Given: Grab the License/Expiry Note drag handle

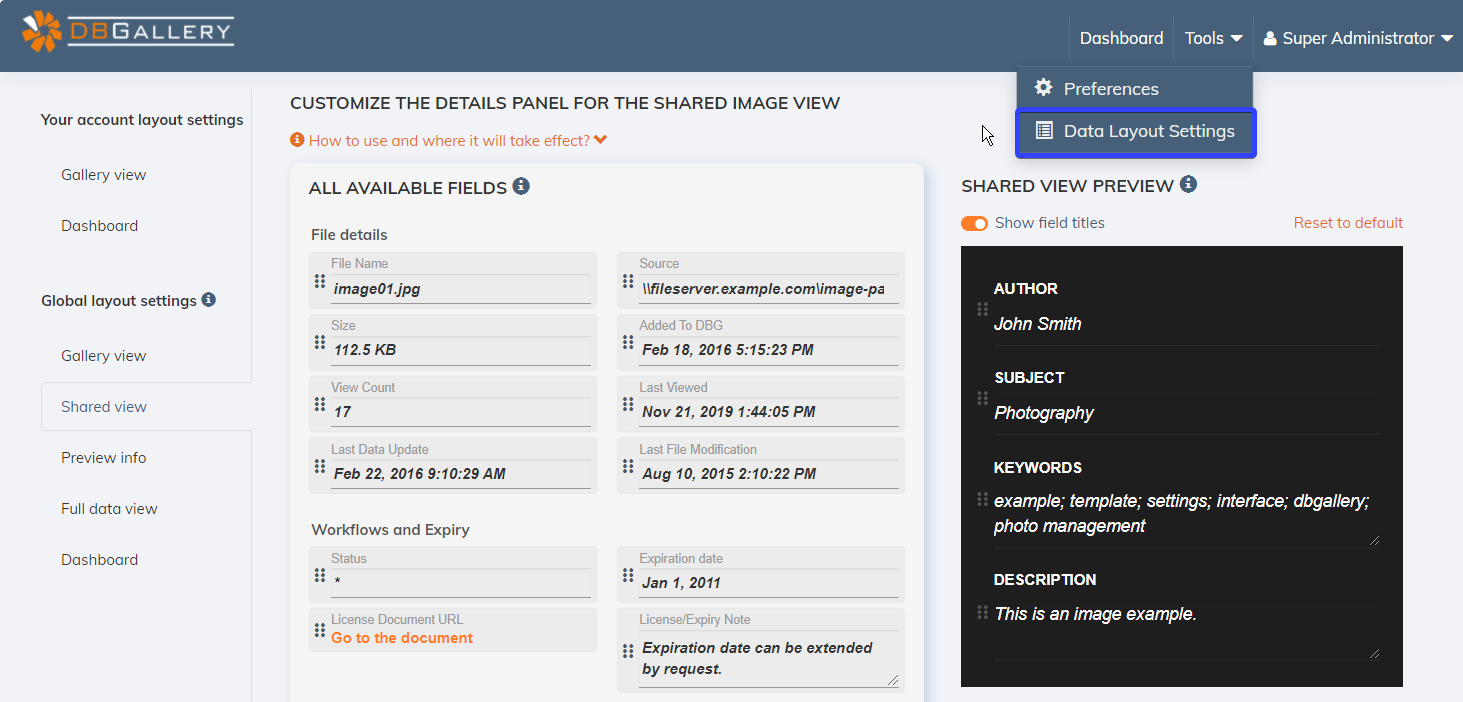Looking at the screenshot, I should point(628,651).
